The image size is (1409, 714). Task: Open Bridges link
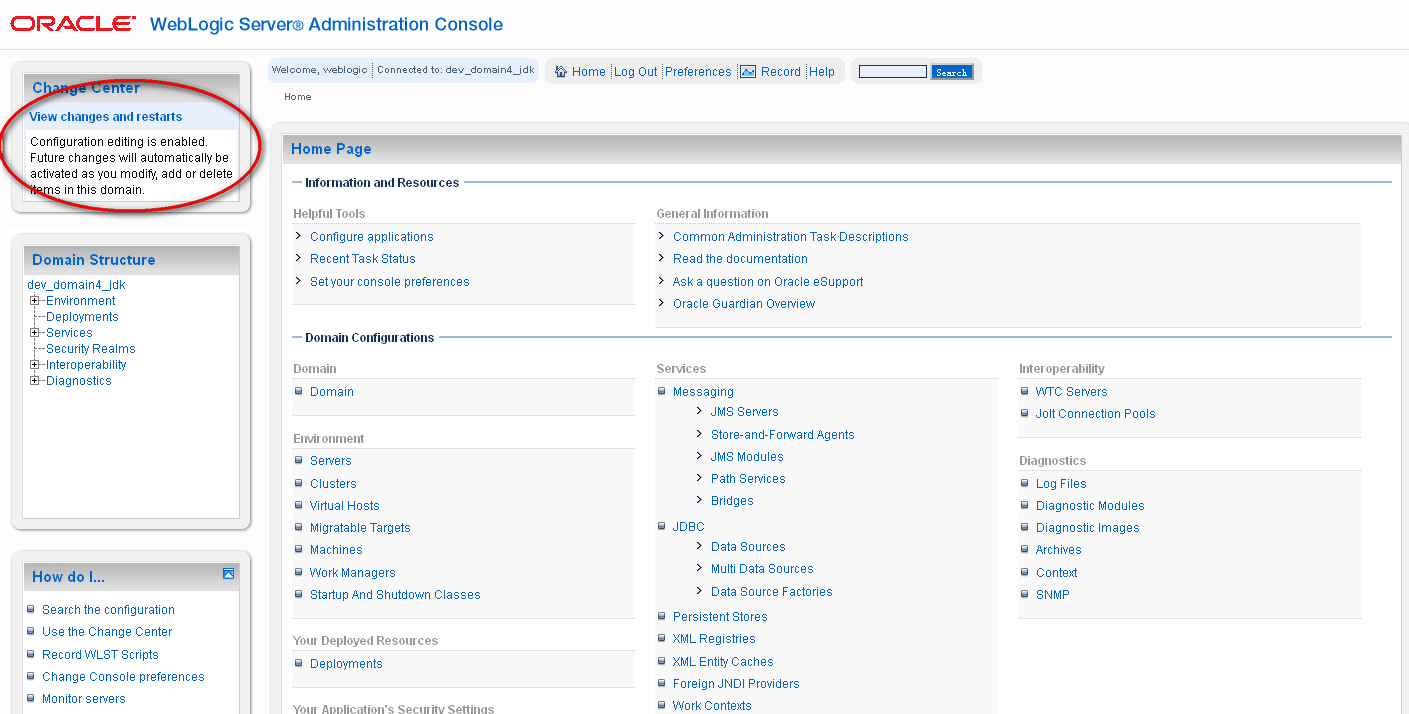(732, 501)
